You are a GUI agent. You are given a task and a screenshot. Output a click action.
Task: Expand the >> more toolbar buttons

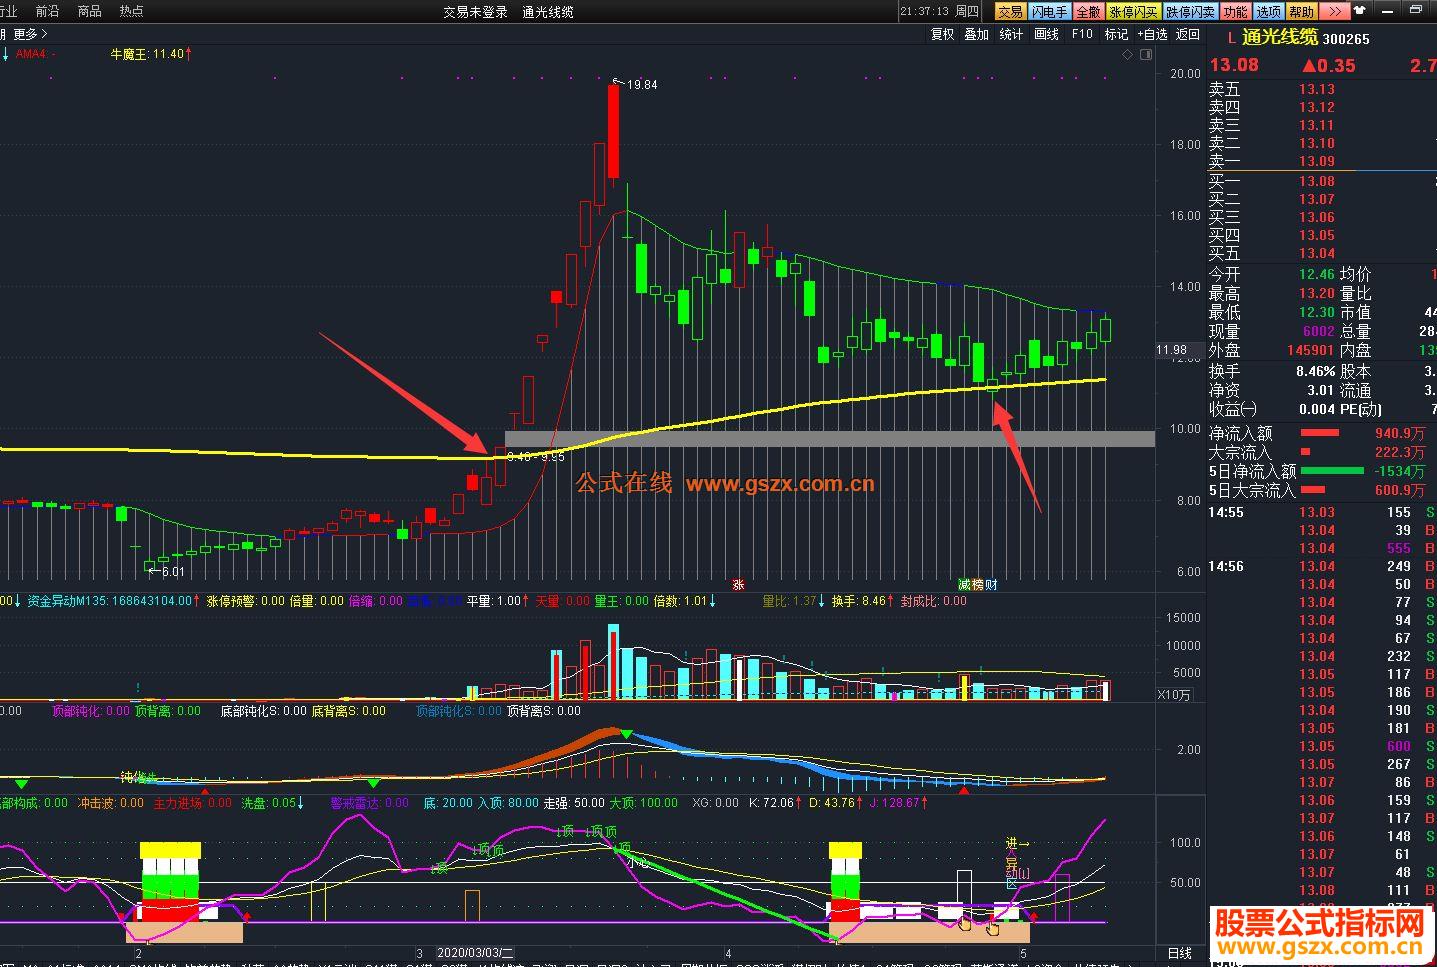[x=1334, y=12]
